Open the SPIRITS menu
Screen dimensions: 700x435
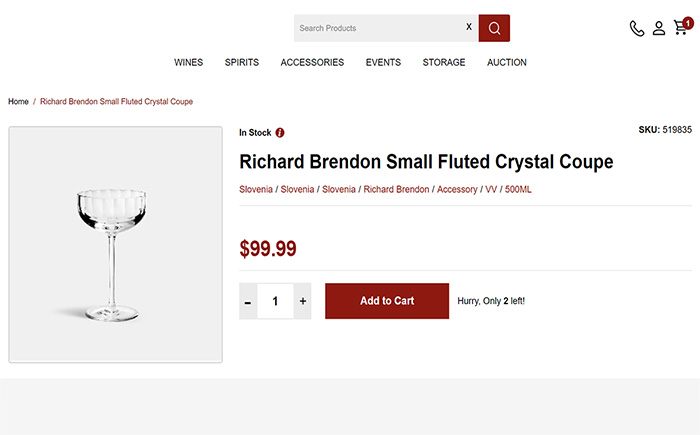tap(242, 63)
